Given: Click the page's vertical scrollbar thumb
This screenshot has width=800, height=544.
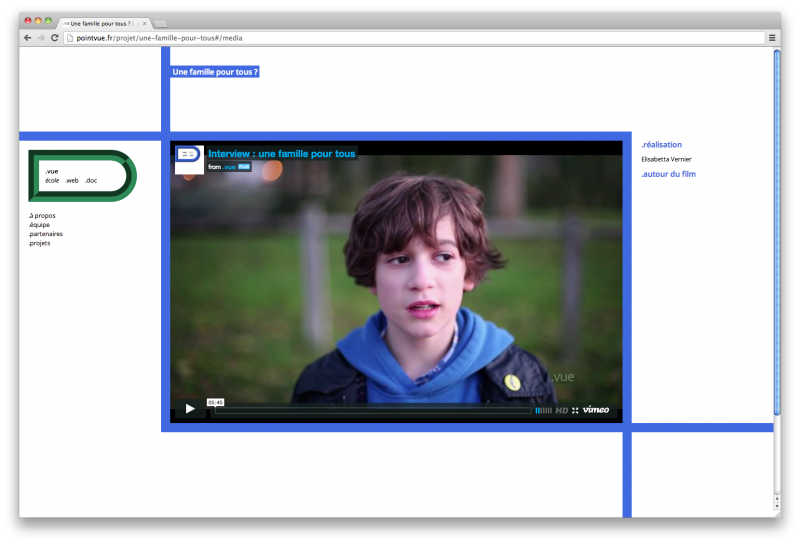Looking at the screenshot, I should point(777,232).
